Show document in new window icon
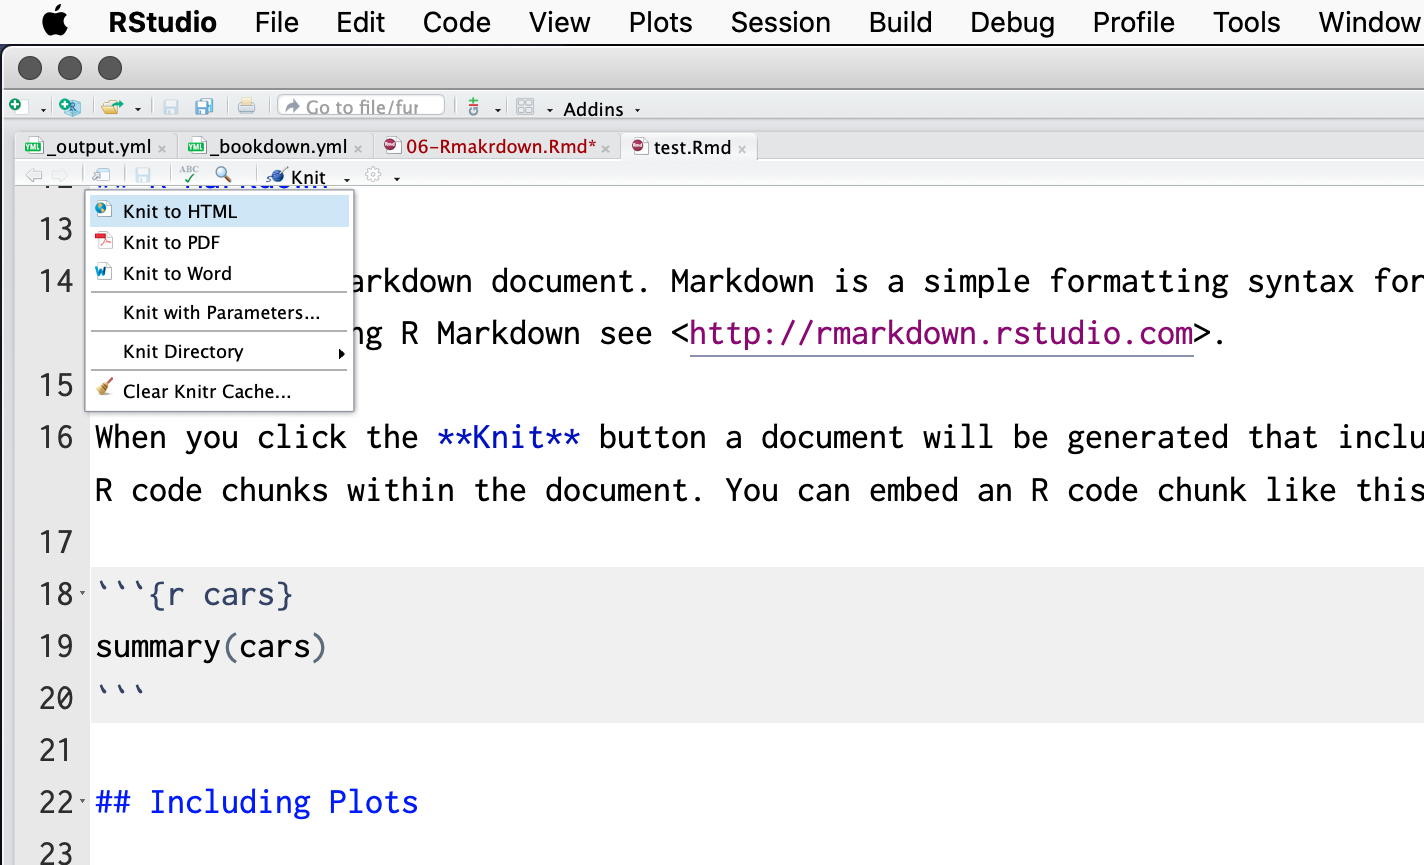The image size is (1424, 865). (x=101, y=175)
